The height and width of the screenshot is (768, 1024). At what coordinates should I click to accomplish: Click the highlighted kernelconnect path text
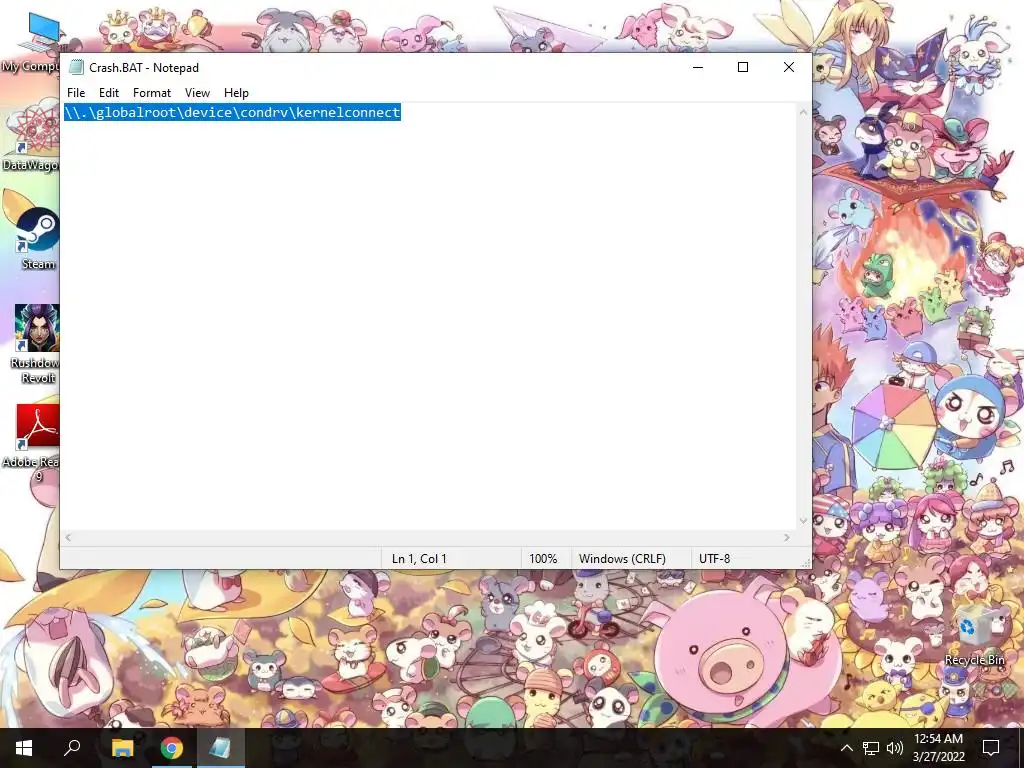pos(232,112)
